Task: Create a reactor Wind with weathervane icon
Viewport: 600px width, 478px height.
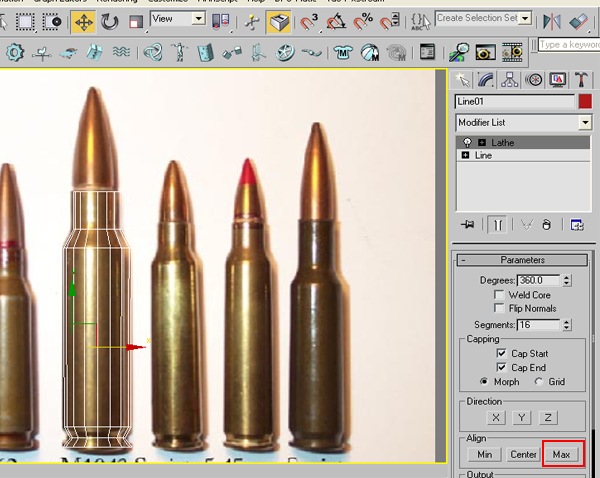Action: click(x=42, y=53)
